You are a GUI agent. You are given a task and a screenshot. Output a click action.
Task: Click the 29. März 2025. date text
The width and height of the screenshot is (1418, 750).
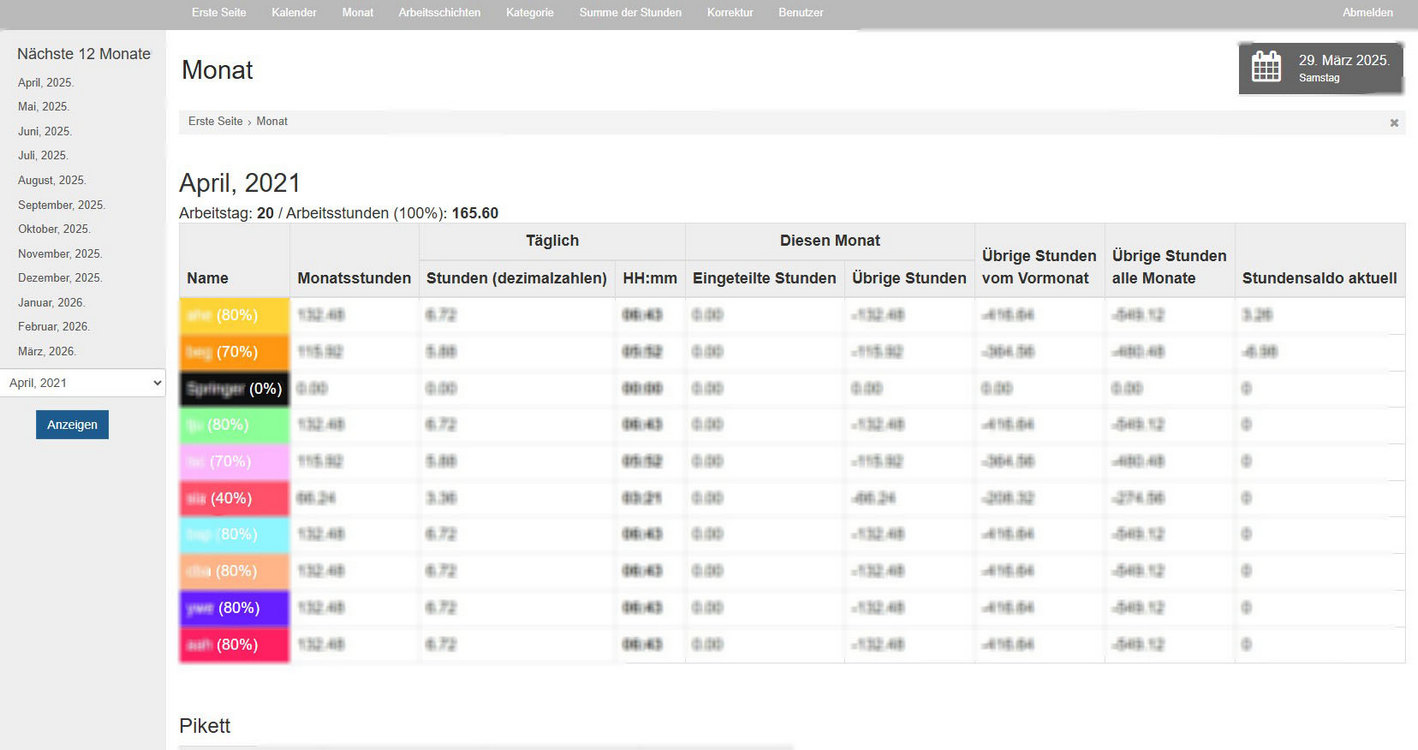[1344, 60]
